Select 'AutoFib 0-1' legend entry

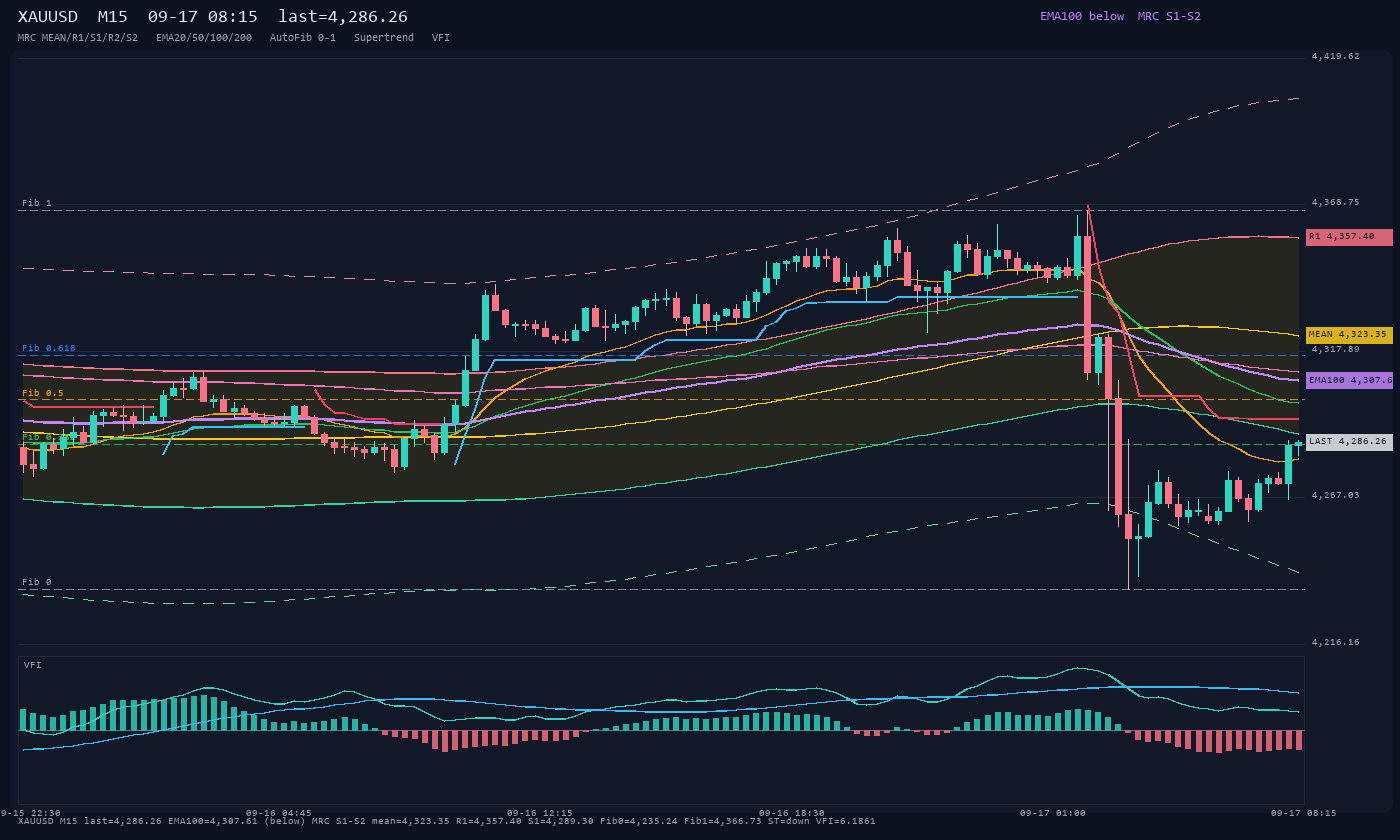(303, 38)
